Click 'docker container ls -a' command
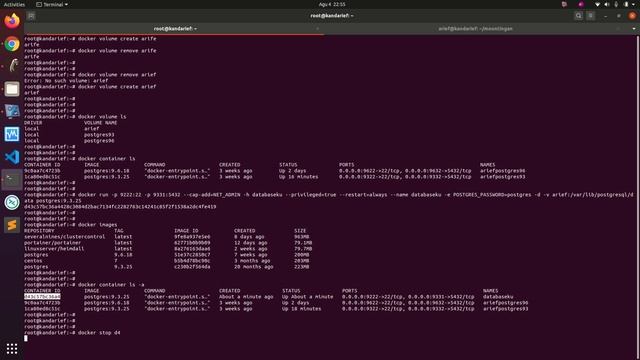 coord(111,284)
